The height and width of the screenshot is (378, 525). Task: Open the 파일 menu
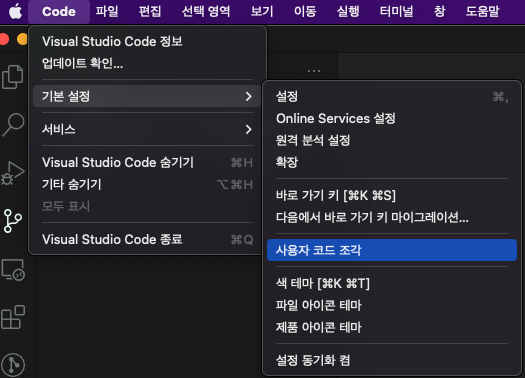(x=107, y=12)
